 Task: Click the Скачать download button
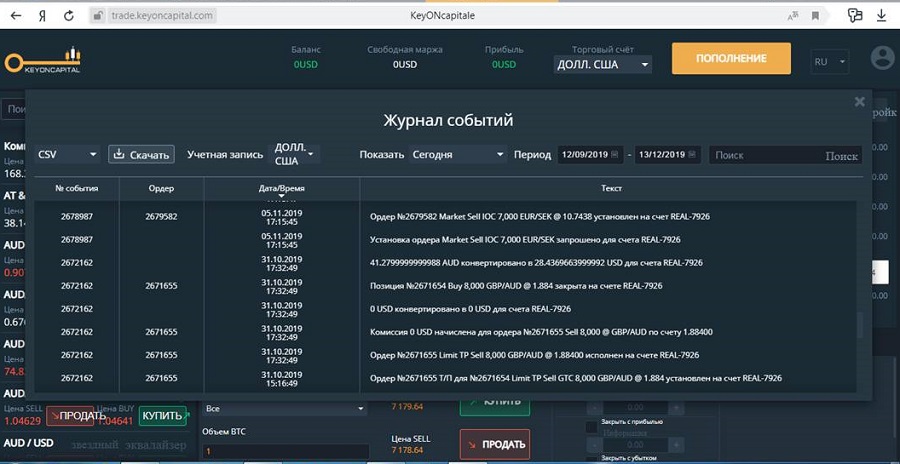point(141,154)
